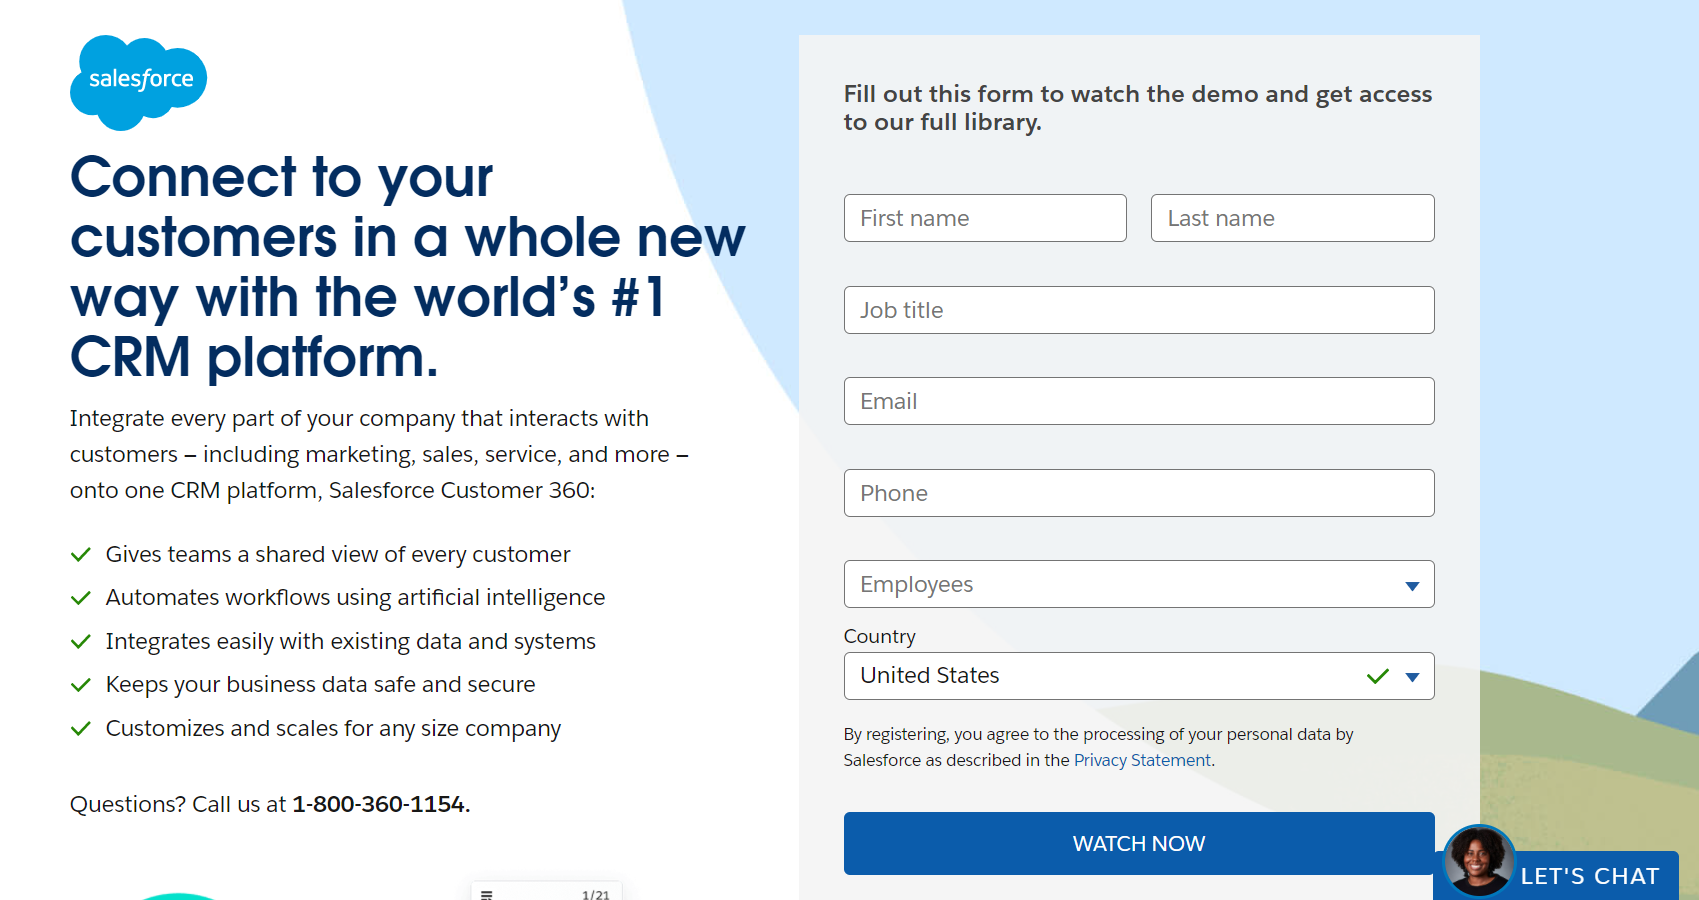The height and width of the screenshot is (900, 1699).
Task: Click the checkmark beside 'Automates workflows'
Action: (x=81, y=598)
